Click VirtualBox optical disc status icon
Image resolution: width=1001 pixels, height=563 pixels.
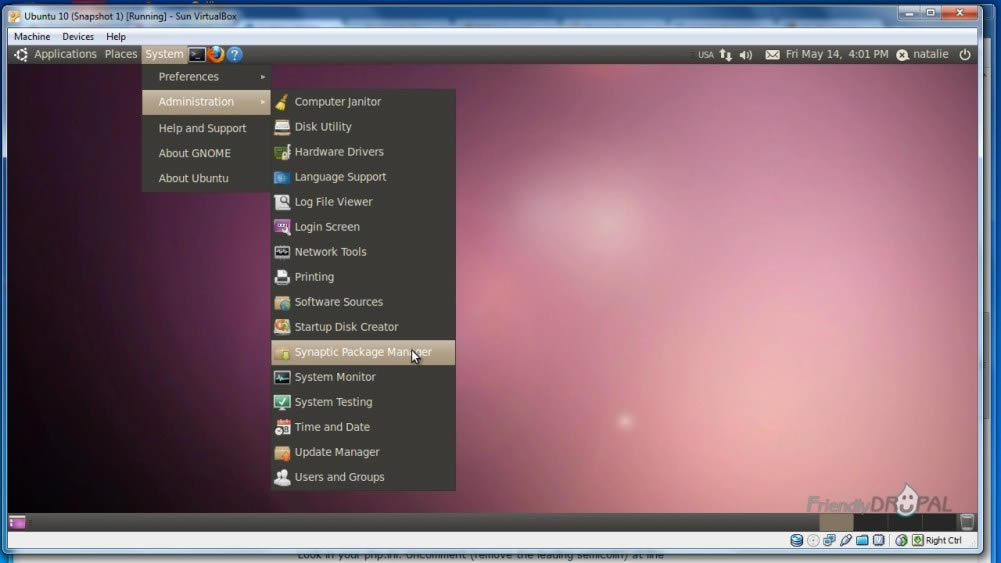click(813, 540)
